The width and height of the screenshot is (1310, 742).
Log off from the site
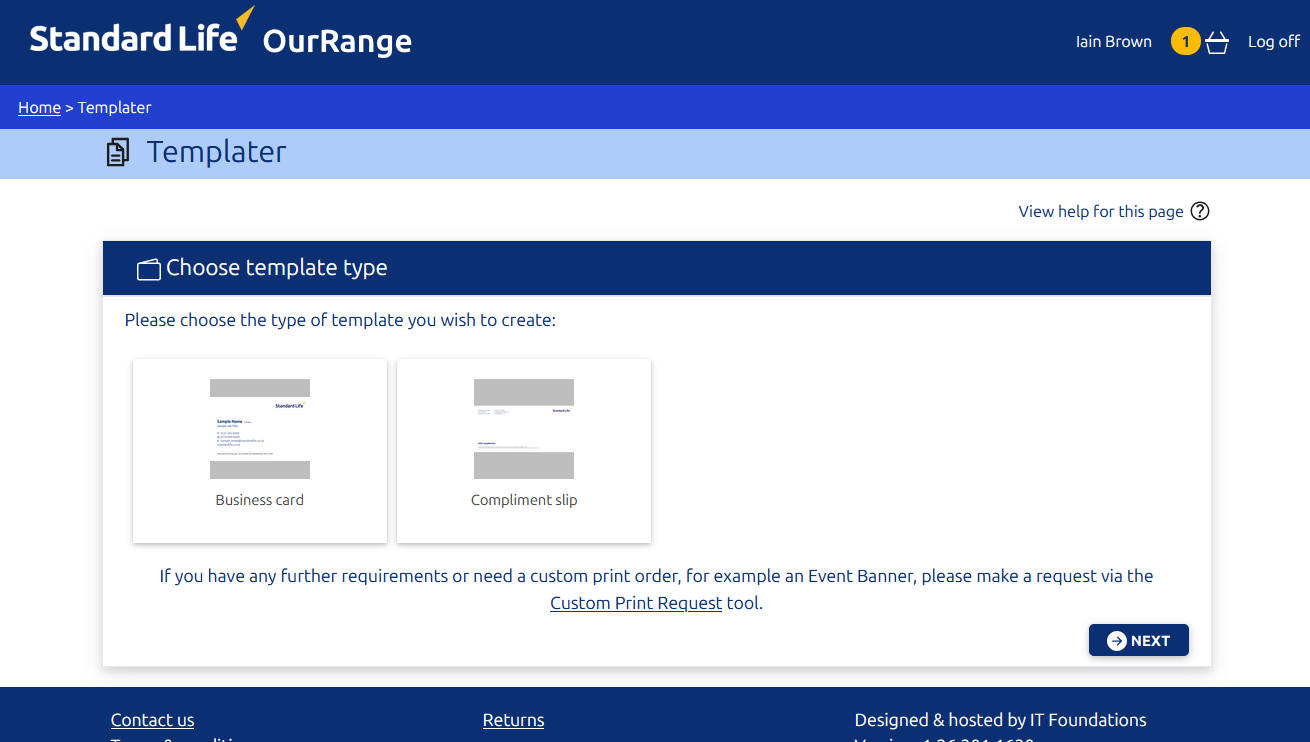click(x=1273, y=42)
